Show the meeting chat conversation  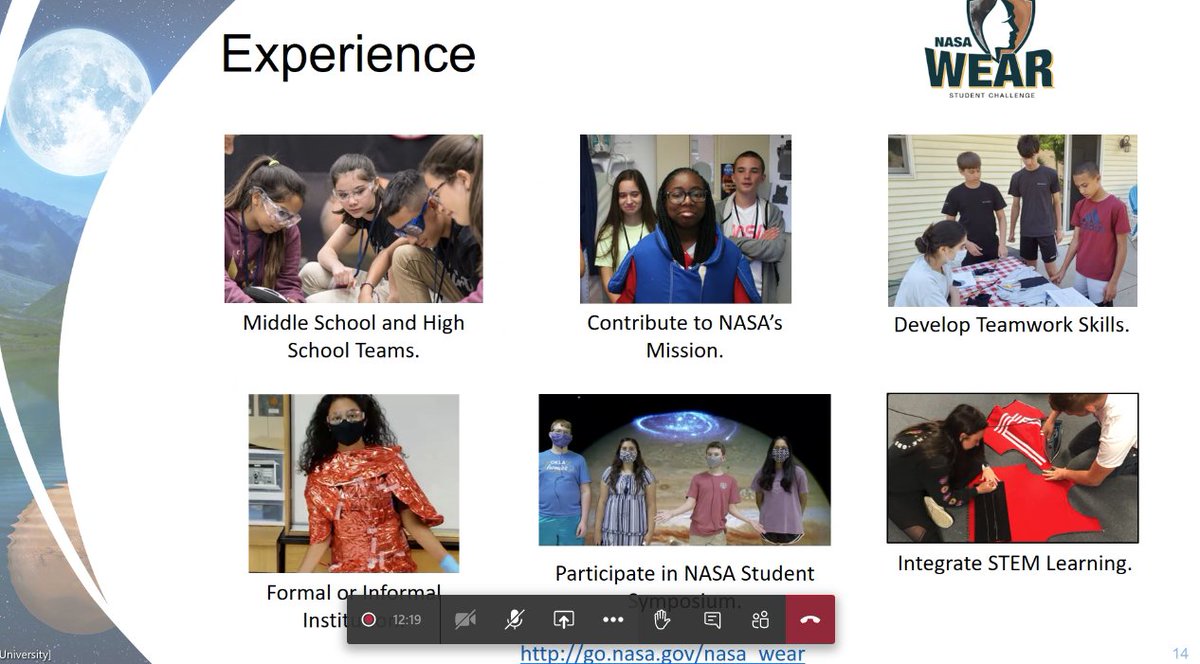tap(712, 620)
